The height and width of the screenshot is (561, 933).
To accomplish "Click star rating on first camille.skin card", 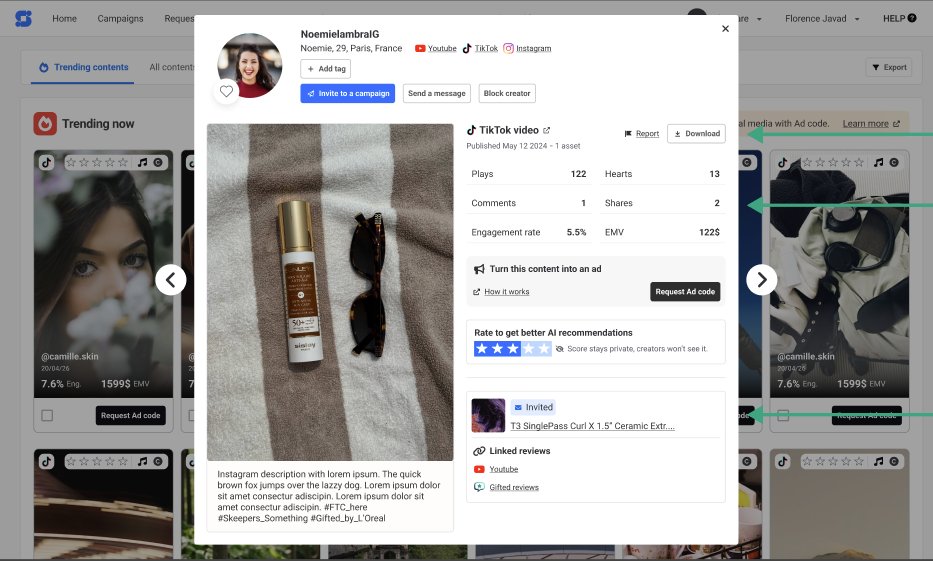I will point(97,162).
